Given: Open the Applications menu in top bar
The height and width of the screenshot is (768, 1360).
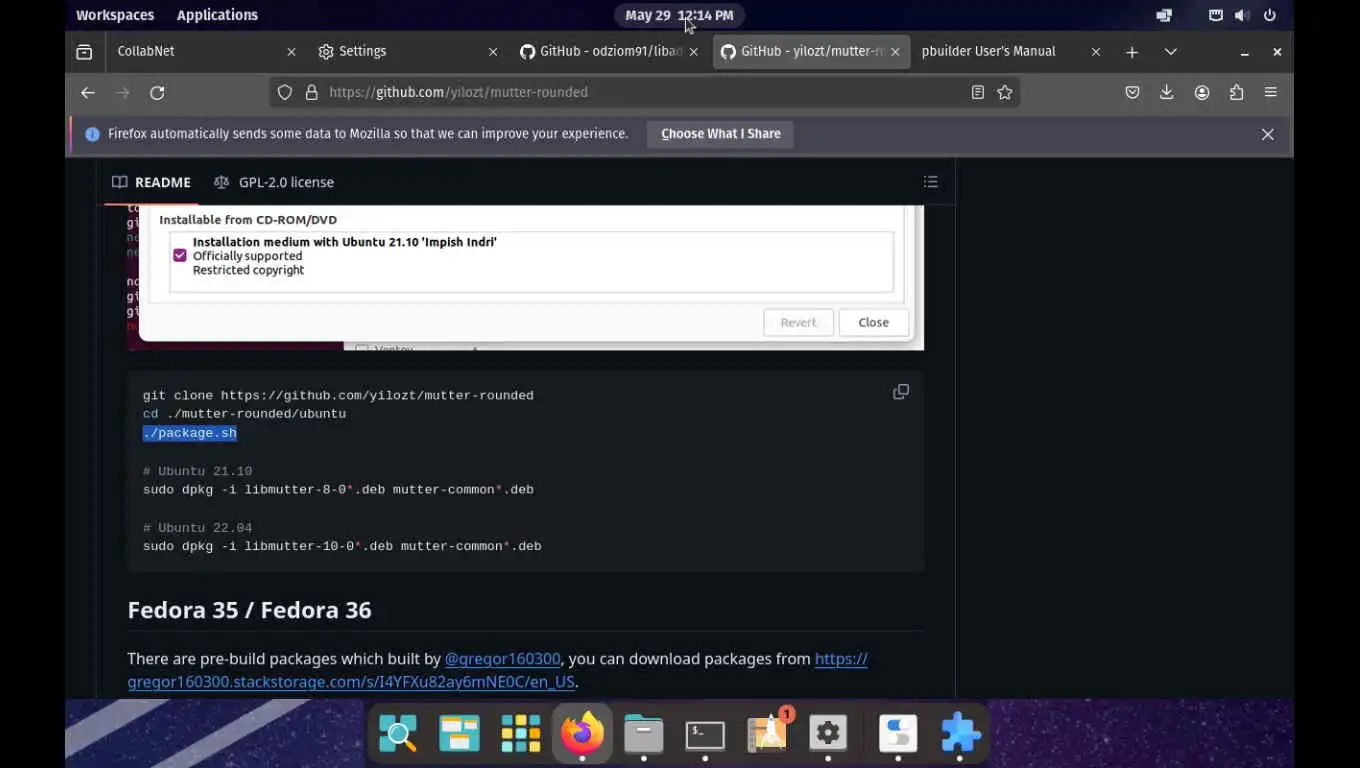Looking at the screenshot, I should 217,15.
